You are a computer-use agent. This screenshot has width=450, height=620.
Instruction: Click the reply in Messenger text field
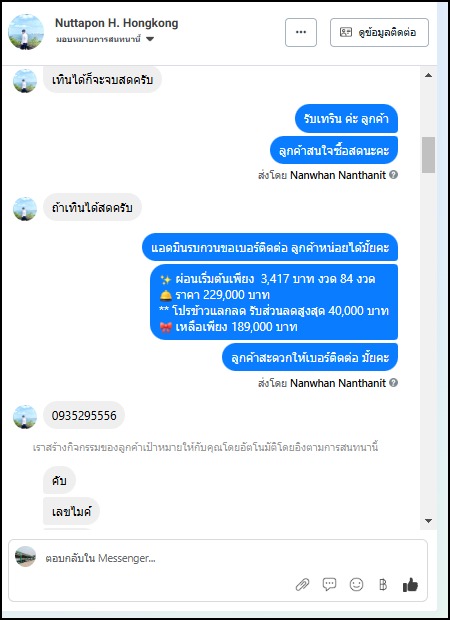[166, 558]
